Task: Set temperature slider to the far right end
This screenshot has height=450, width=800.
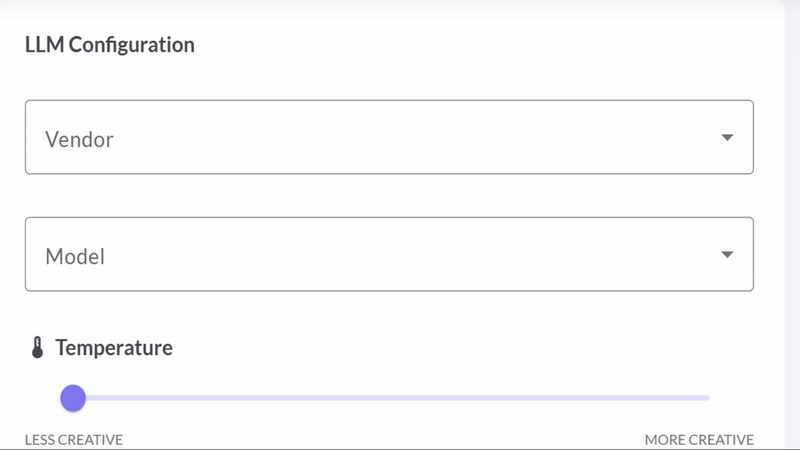Action: tap(709, 398)
